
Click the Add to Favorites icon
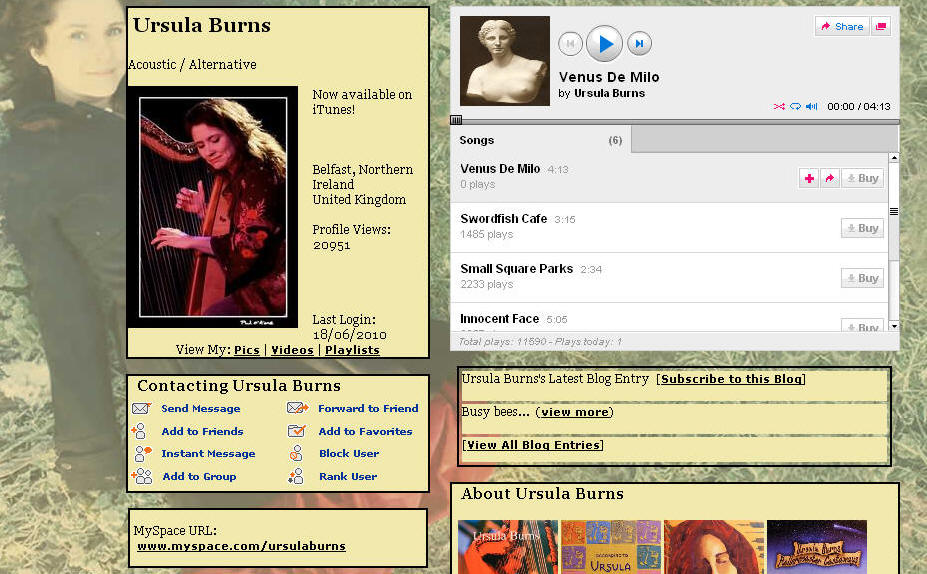[x=297, y=431]
